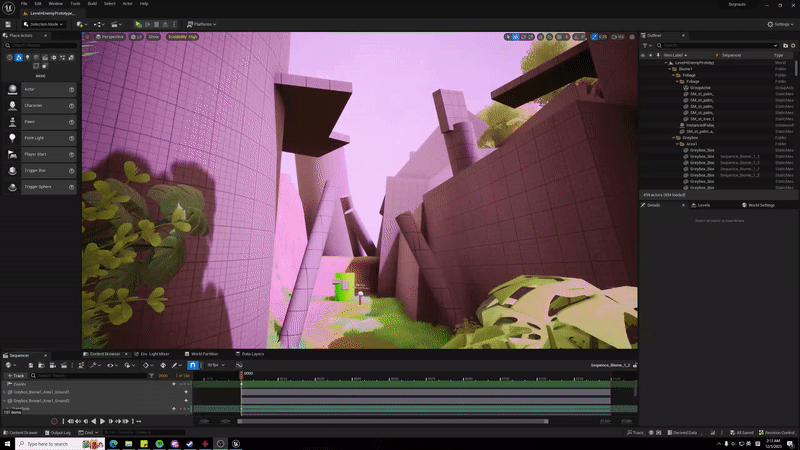
Task: Click the Sequencer render movie clapper icon
Action: [64, 365]
